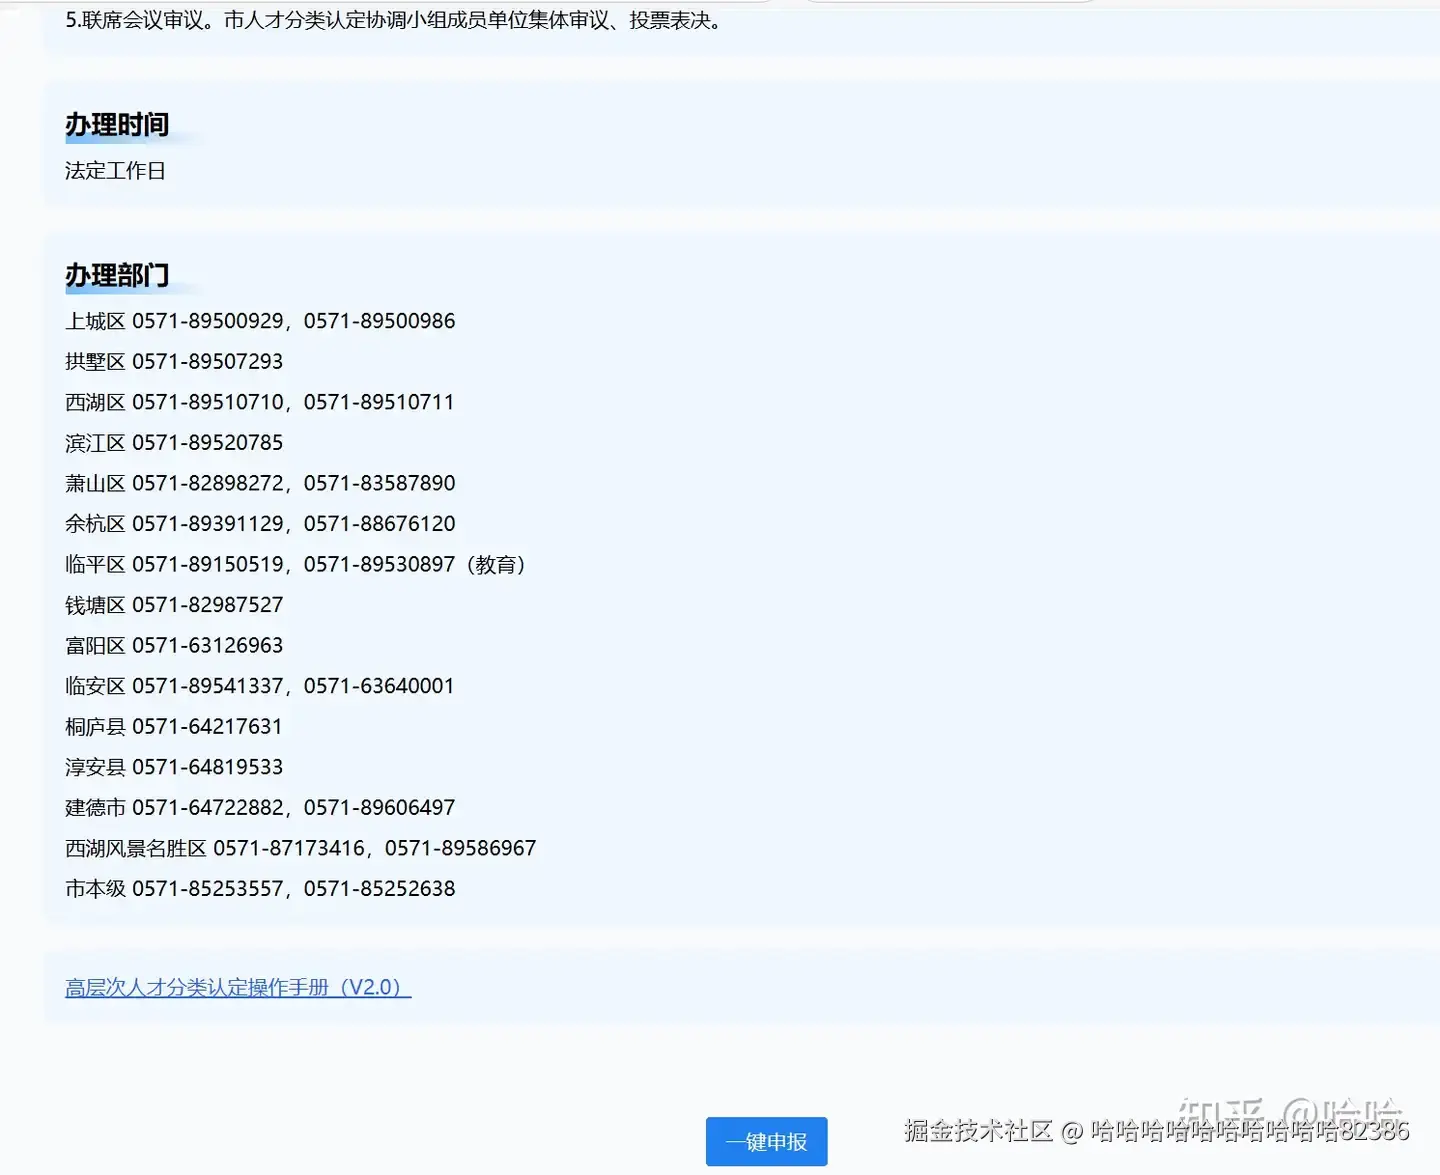This screenshot has height=1175, width=1440.
Task: Click the 一键申报 button
Action: coord(766,1141)
